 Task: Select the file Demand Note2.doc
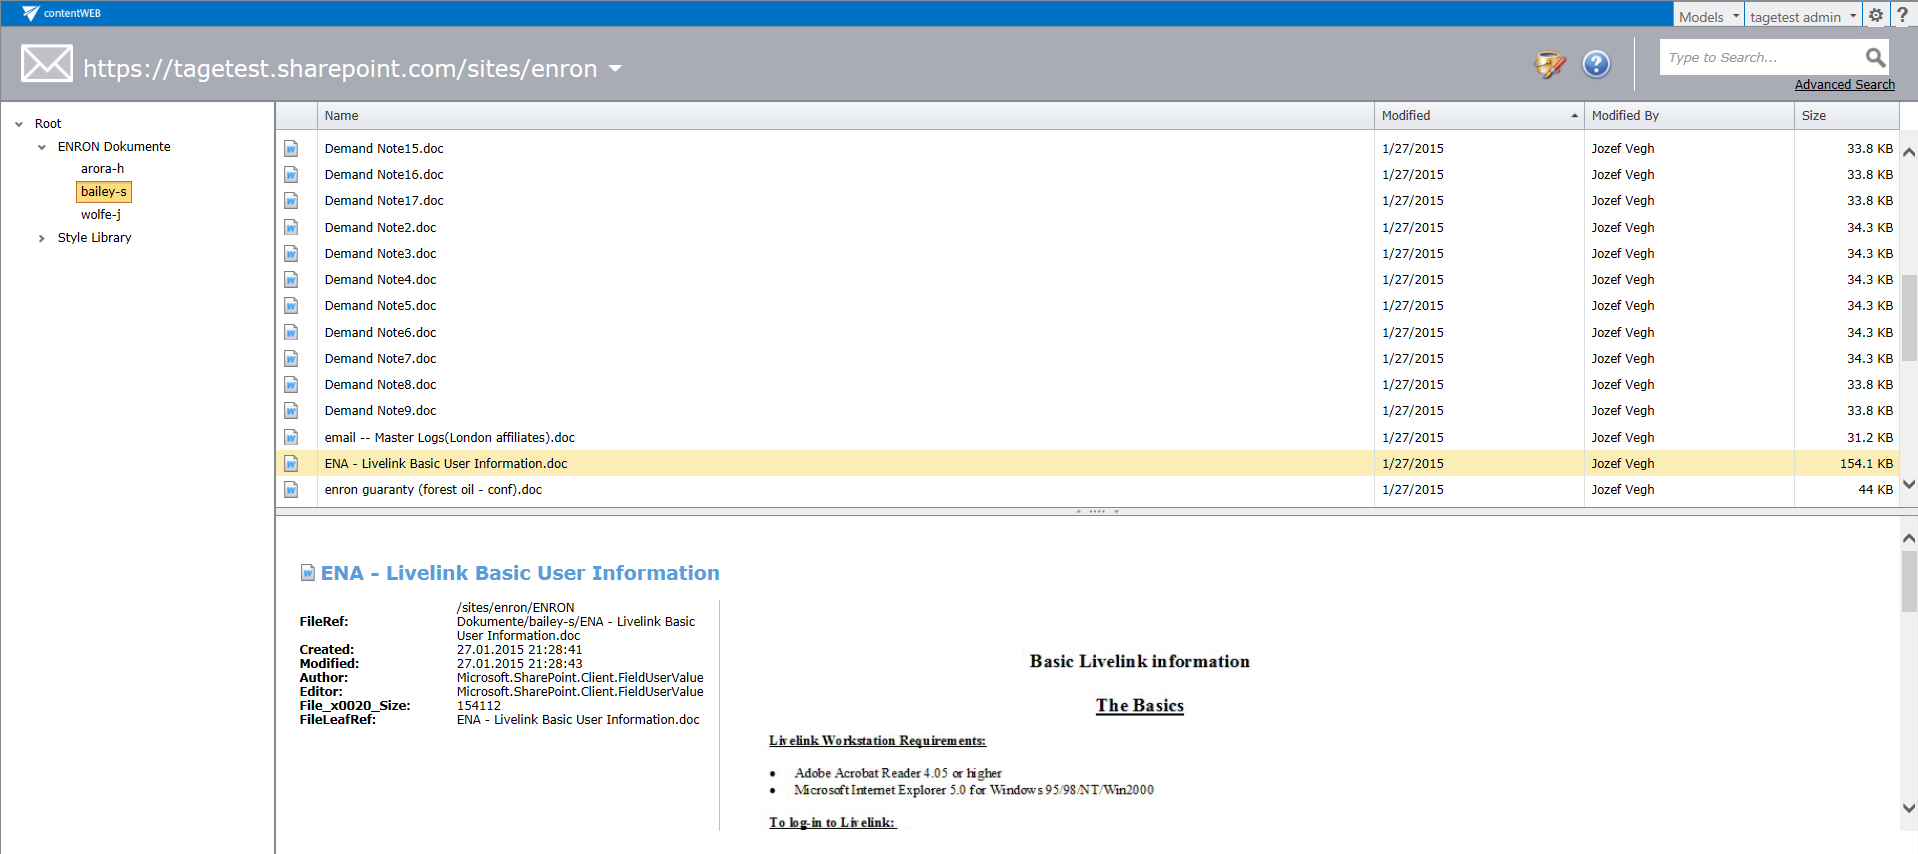point(380,227)
